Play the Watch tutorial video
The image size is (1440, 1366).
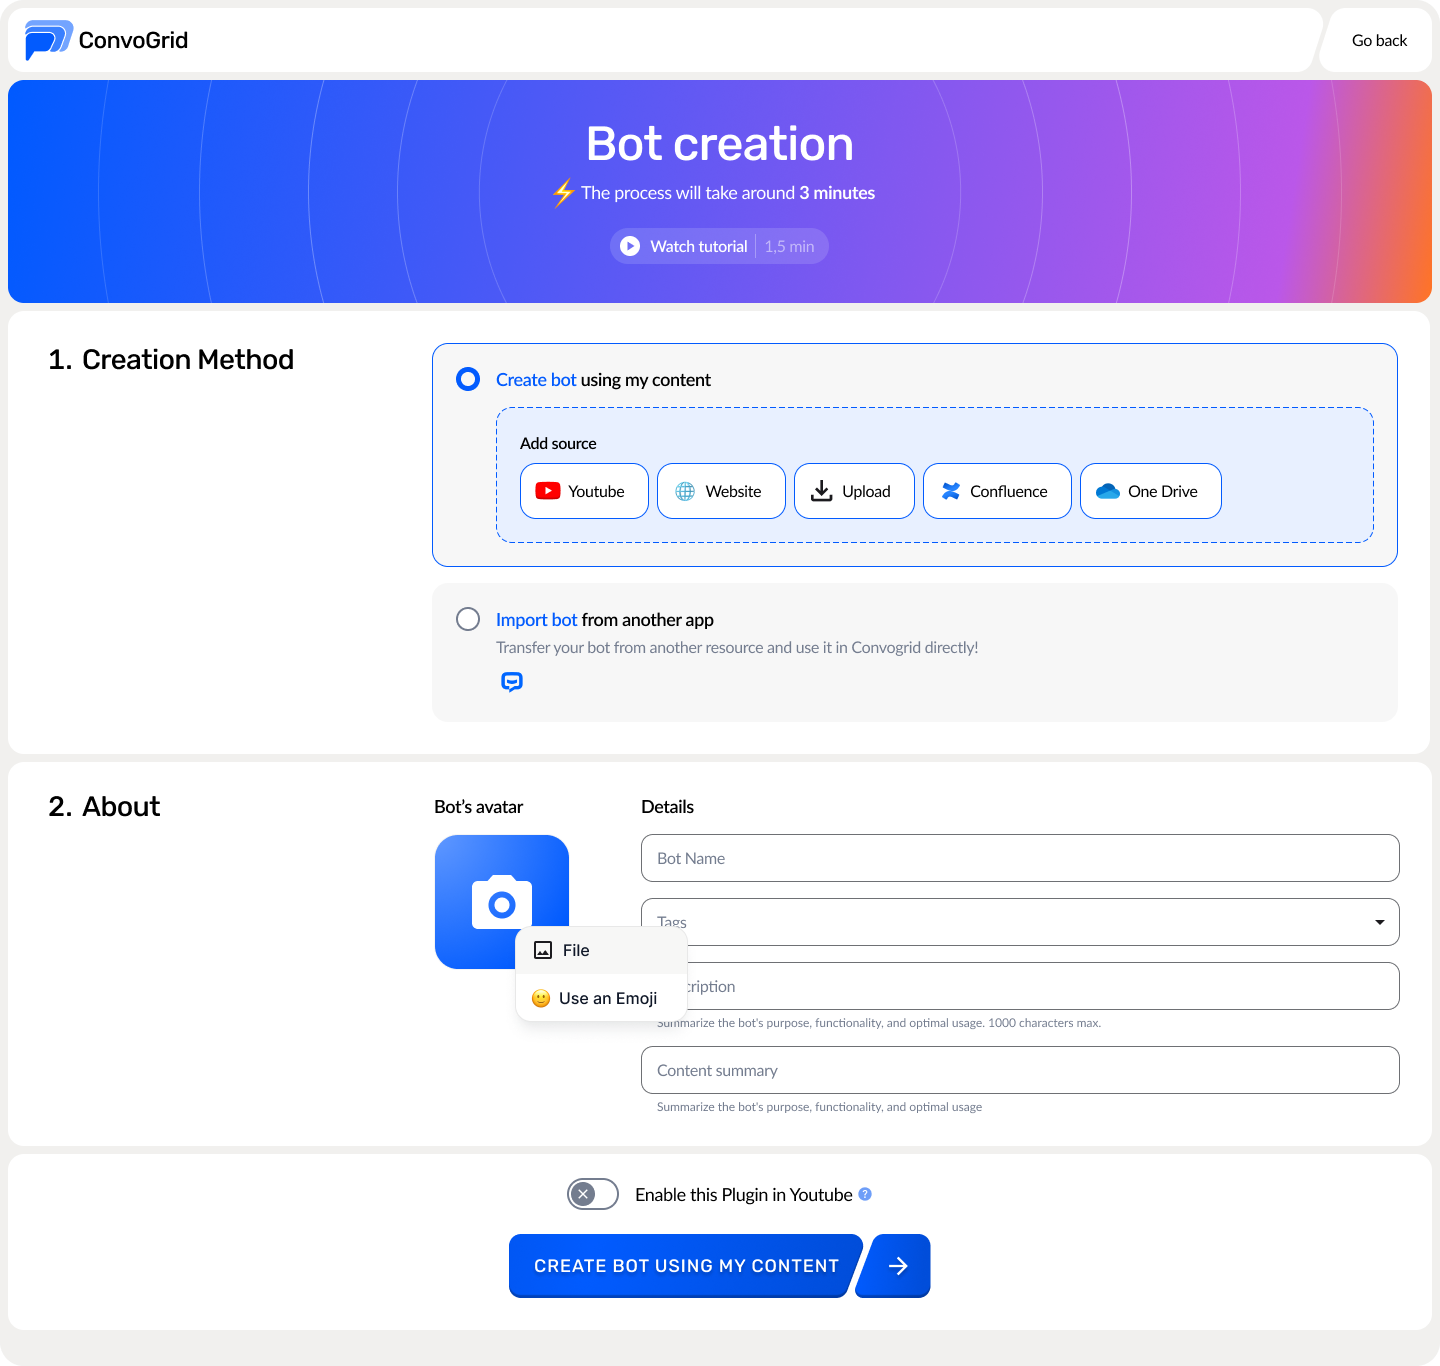coord(630,246)
